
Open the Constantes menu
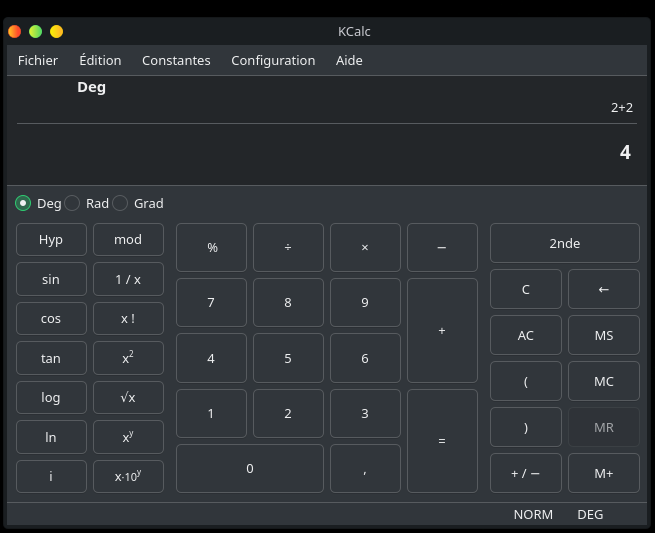(176, 60)
